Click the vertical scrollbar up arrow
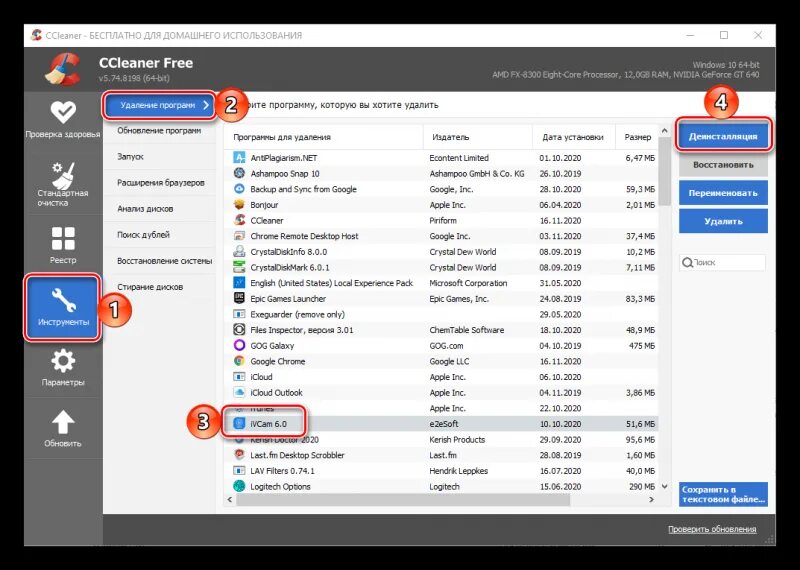The image size is (800, 570). pyautogui.click(x=664, y=131)
